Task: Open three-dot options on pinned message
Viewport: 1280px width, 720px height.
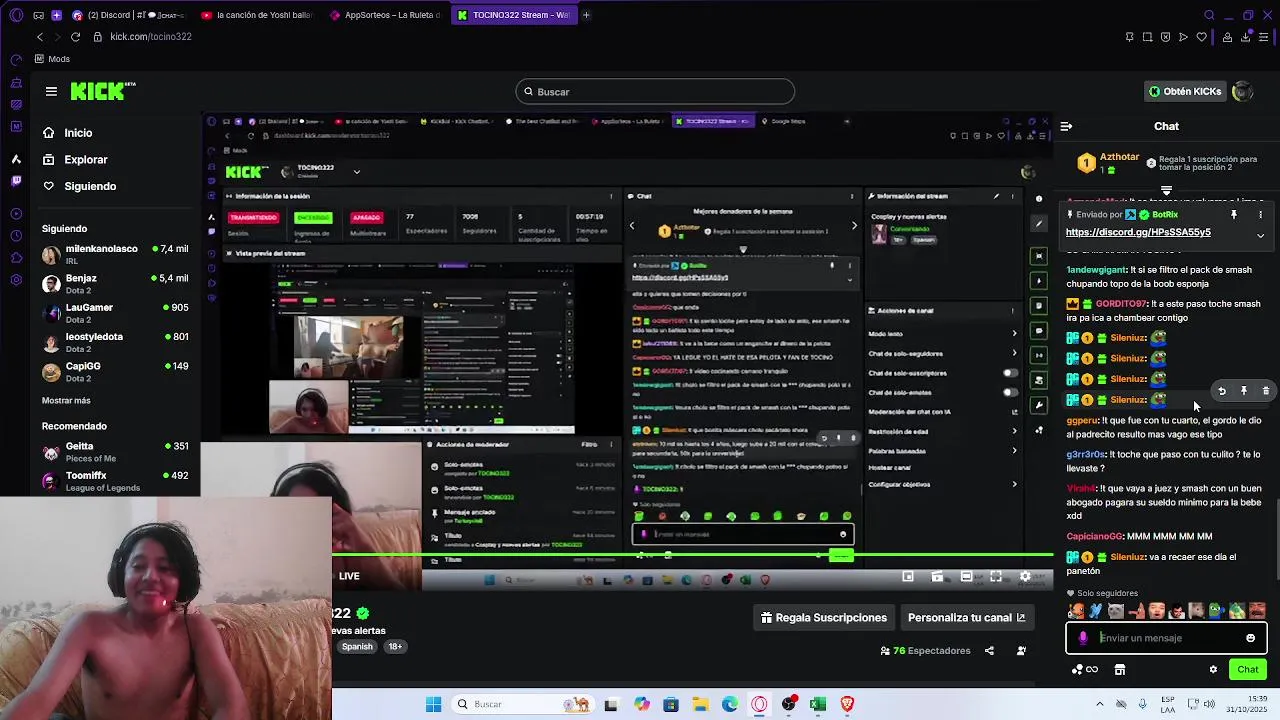Action: point(1260,214)
